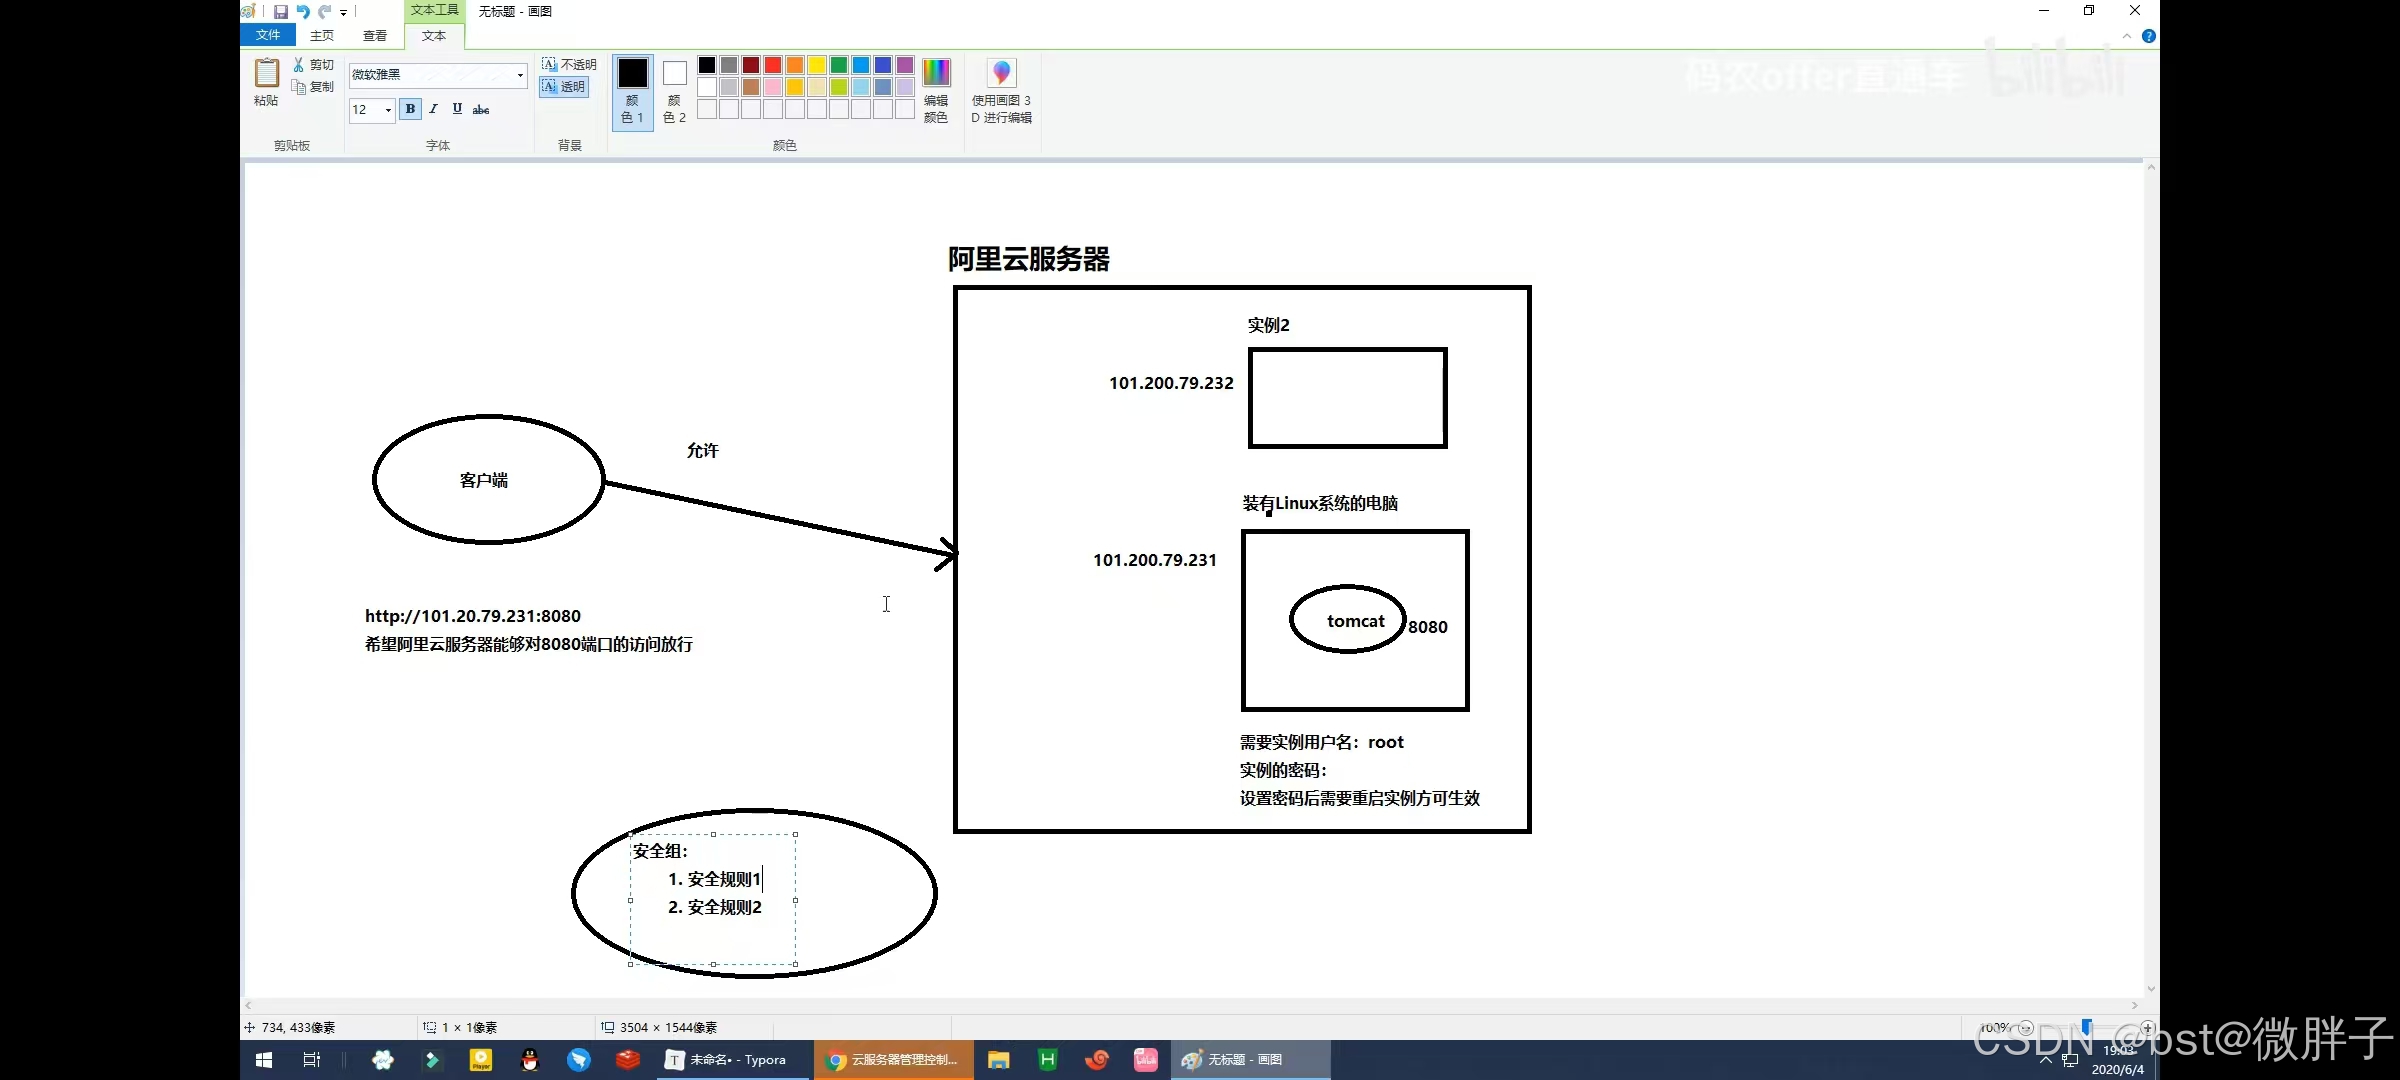Viewport: 2400px width, 1080px height.
Task: Pick the red color swatch in the palette
Action: pyautogui.click(x=772, y=64)
